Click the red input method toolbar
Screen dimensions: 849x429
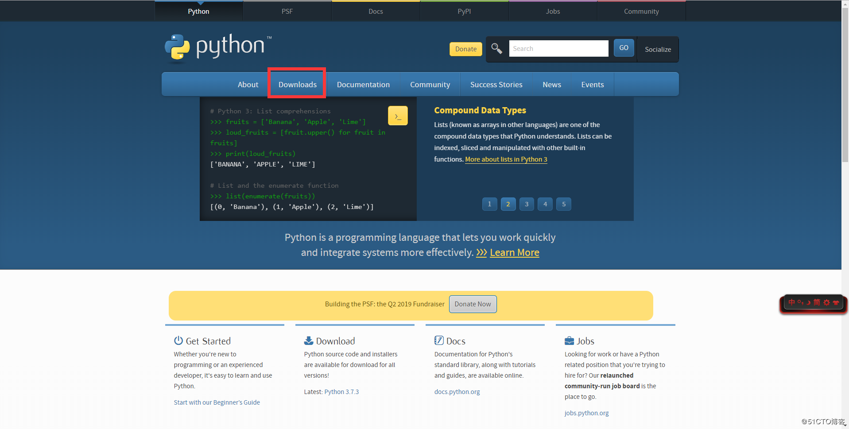[x=814, y=303]
